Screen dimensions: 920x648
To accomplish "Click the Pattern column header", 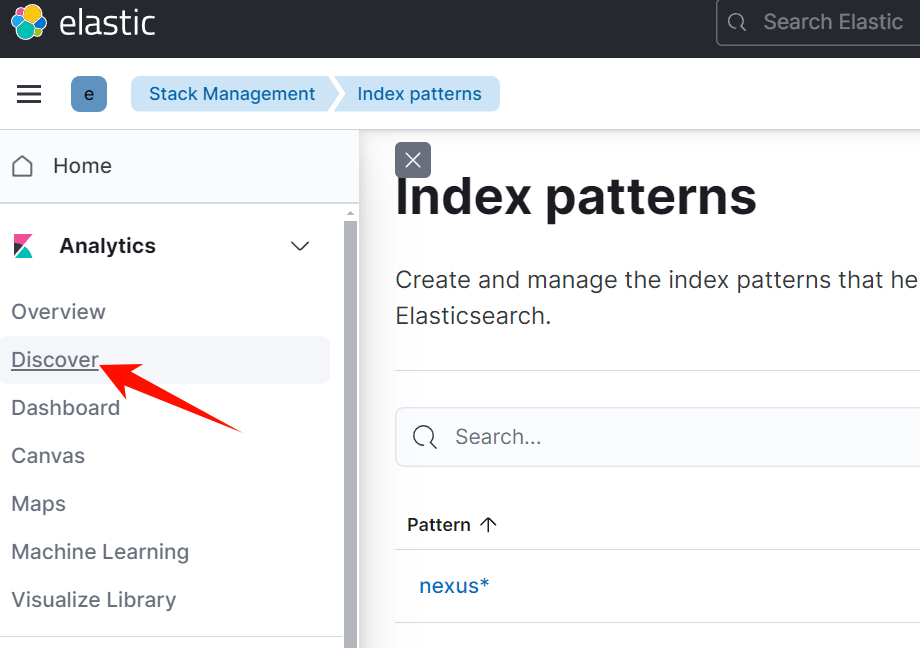I will click(x=452, y=524).
